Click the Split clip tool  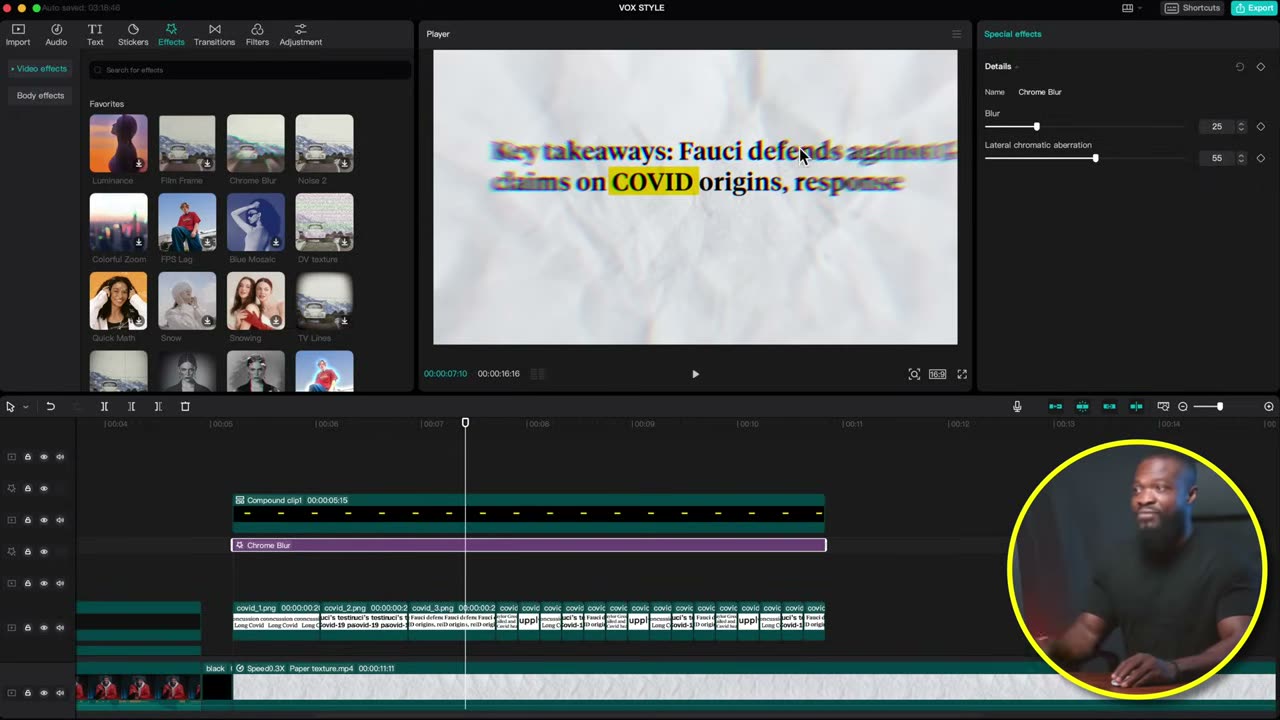(x=104, y=407)
